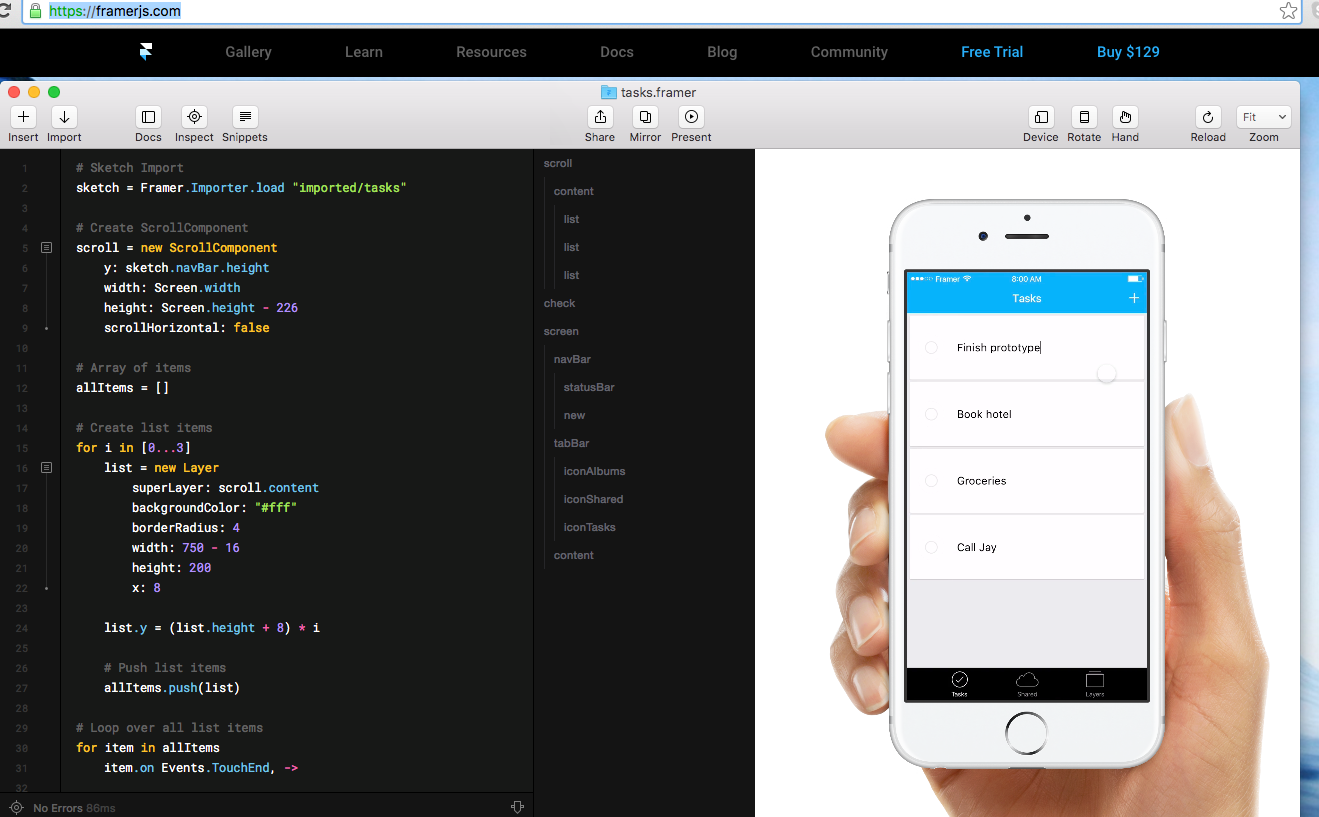Toggle the Inspect tool
The width and height of the screenshot is (1319, 817).
tap(194, 117)
